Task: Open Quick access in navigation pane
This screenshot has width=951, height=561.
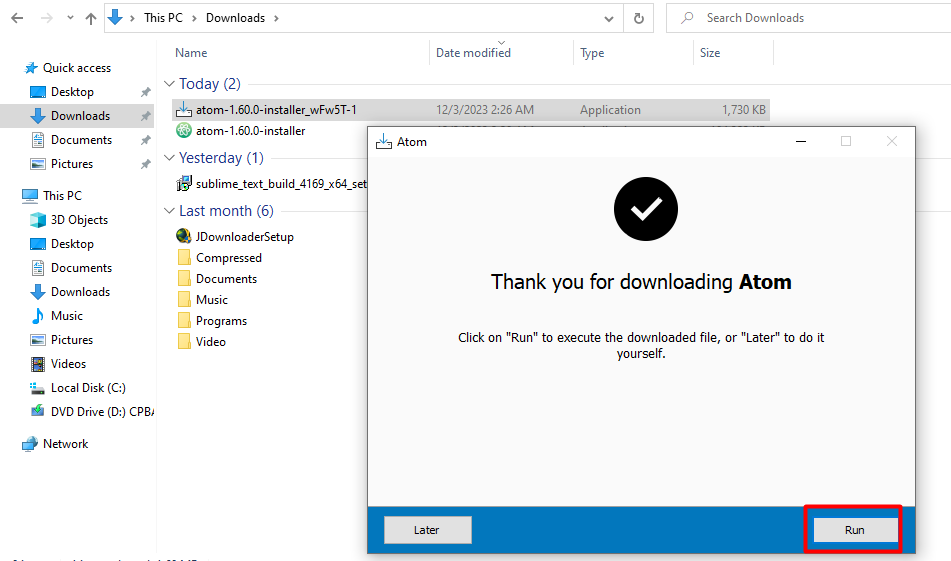Action: [76, 68]
